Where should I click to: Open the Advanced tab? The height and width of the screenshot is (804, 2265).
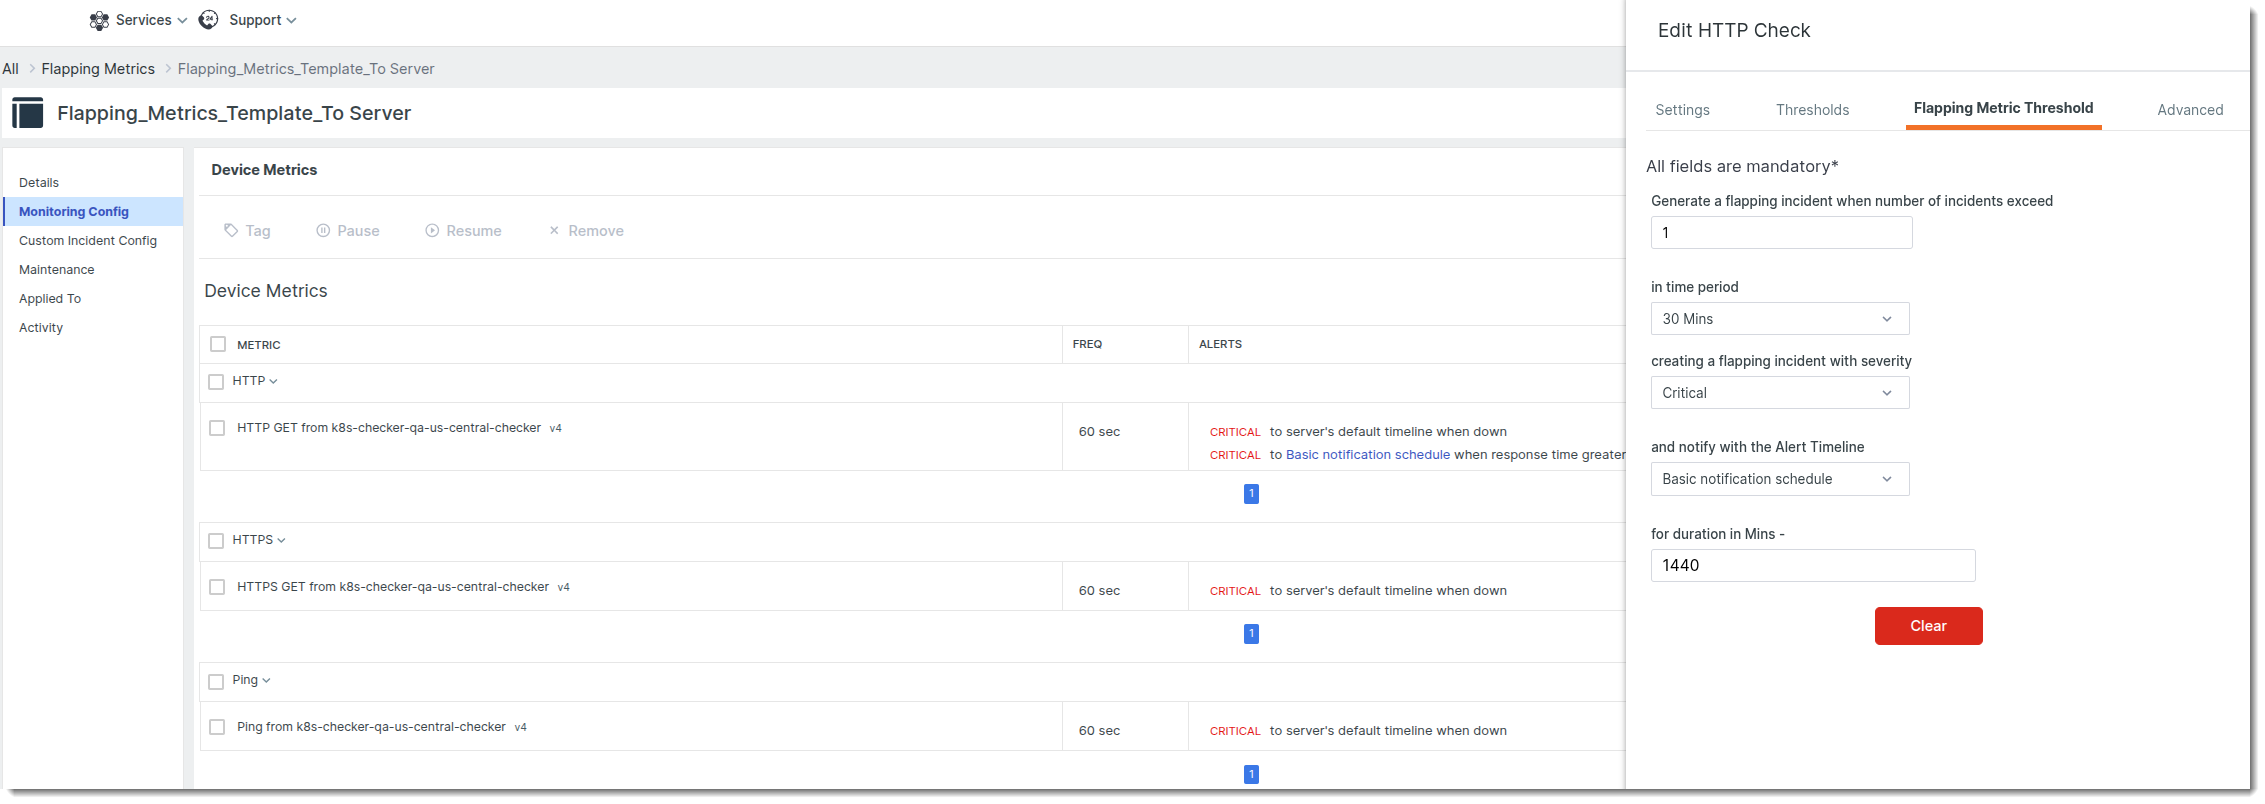pos(2190,110)
